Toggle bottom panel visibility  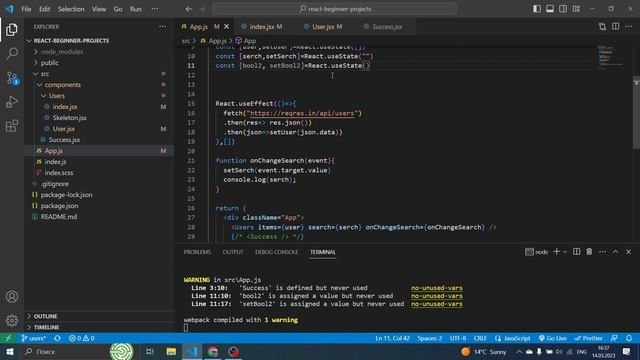point(550,9)
